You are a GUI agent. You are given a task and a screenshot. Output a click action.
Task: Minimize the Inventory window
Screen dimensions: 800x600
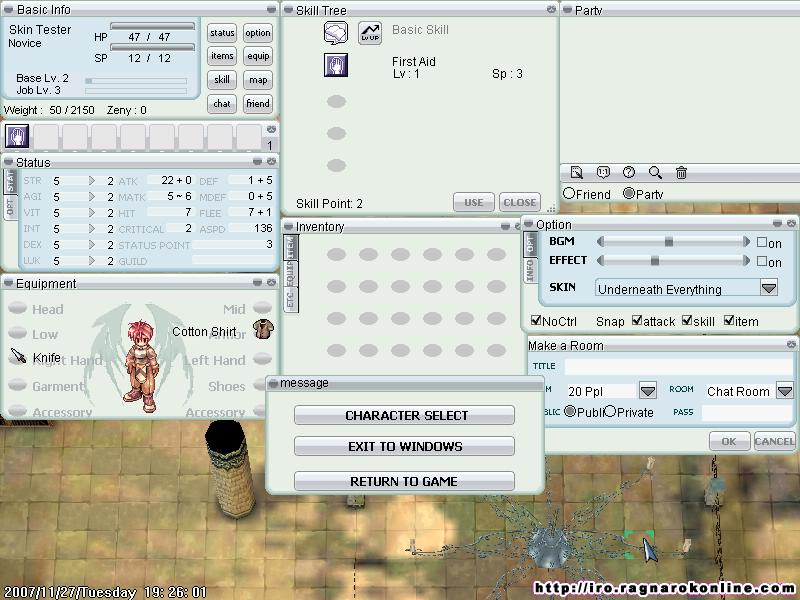click(x=506, y=226)
